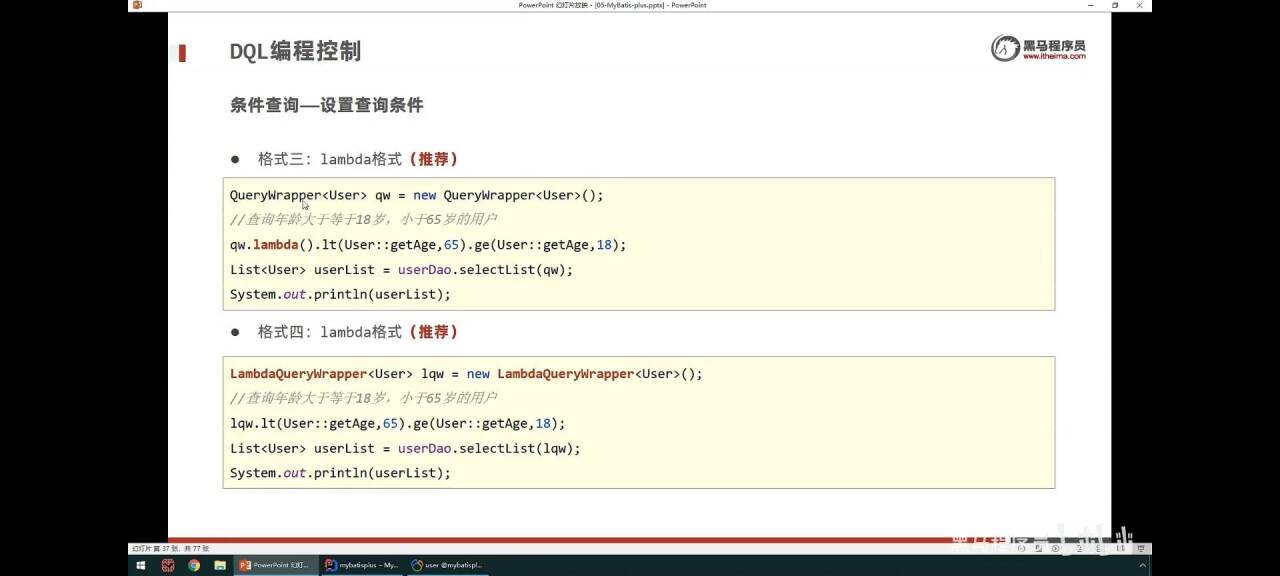Image resolution: width=1280 pixels, height=576 pixels.
Task: Switch to Slide Sorter view icon
Action: click(x=1099, y=548)
